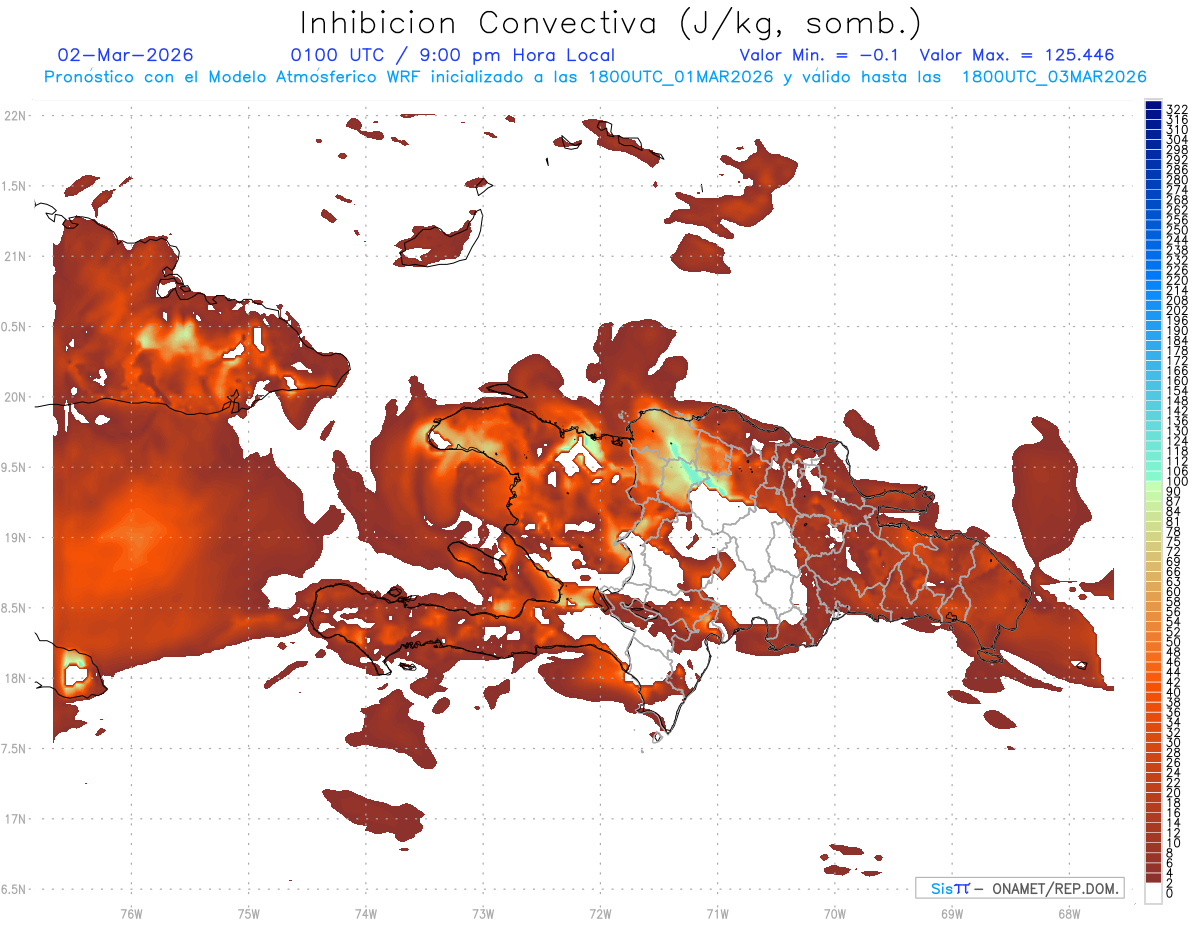Click the '100' colorbar value label
Image resolution: width=1200 pixels, height=927 pixels.
point(1176,482)
